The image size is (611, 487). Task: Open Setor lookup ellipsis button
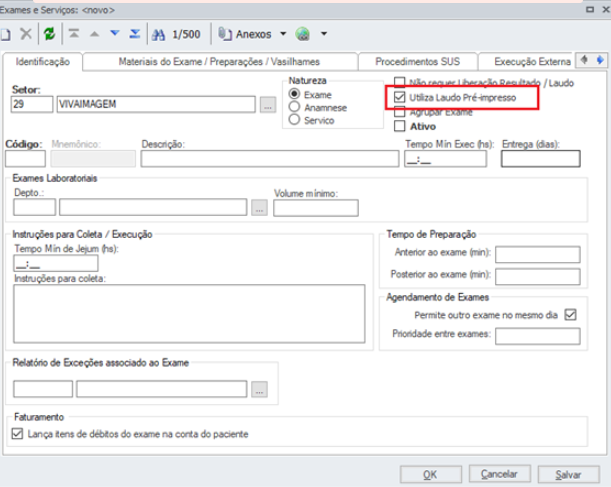tap(268, 105)
